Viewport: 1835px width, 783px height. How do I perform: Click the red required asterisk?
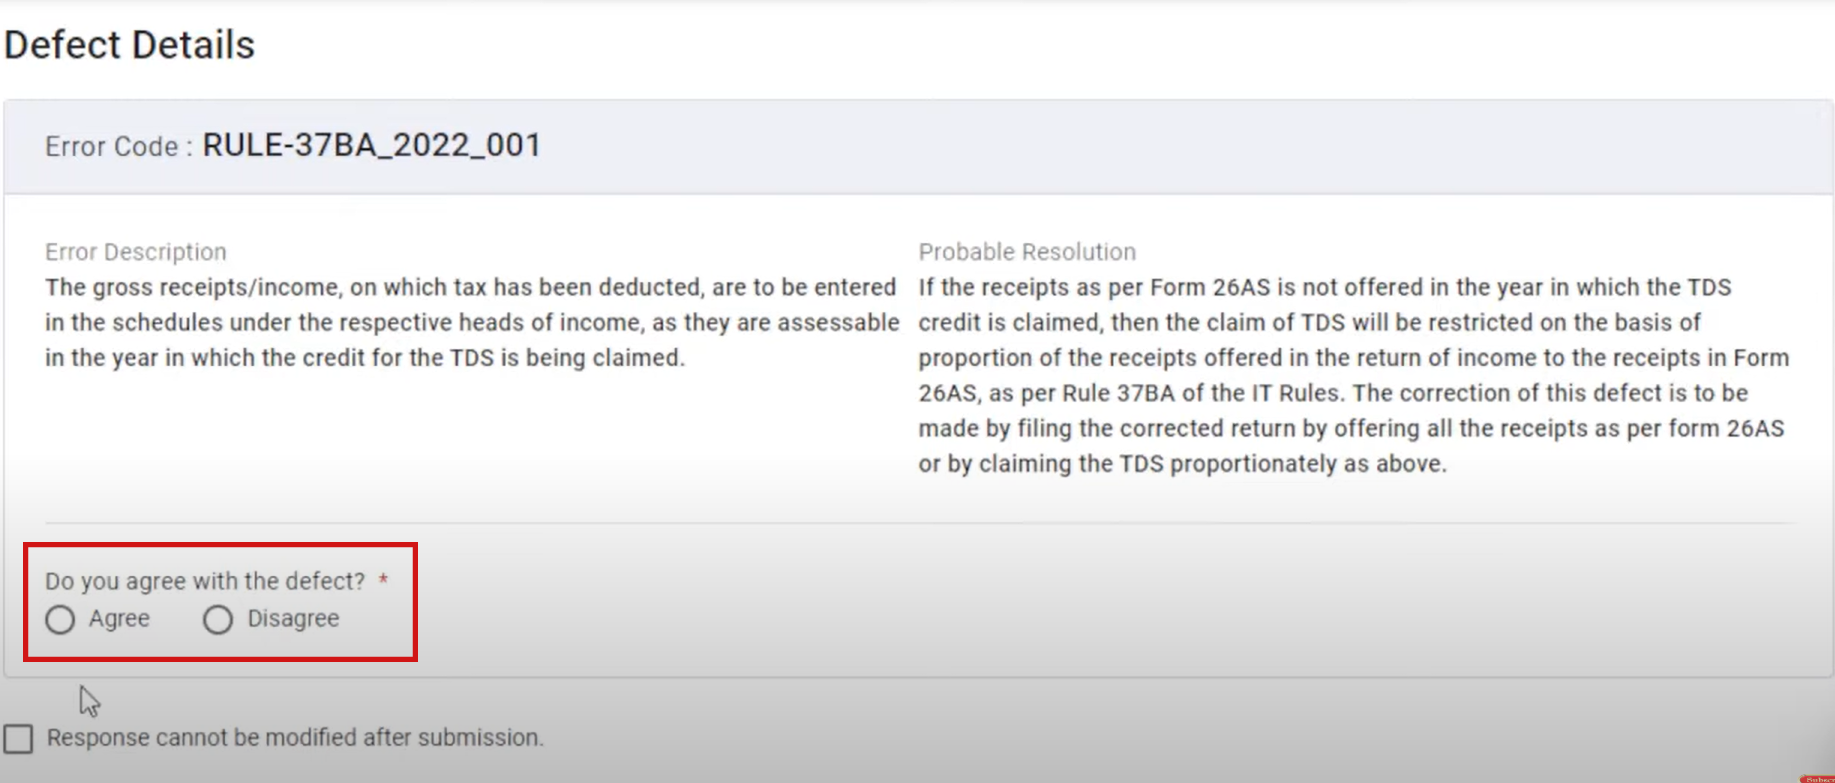click(383, 580)
